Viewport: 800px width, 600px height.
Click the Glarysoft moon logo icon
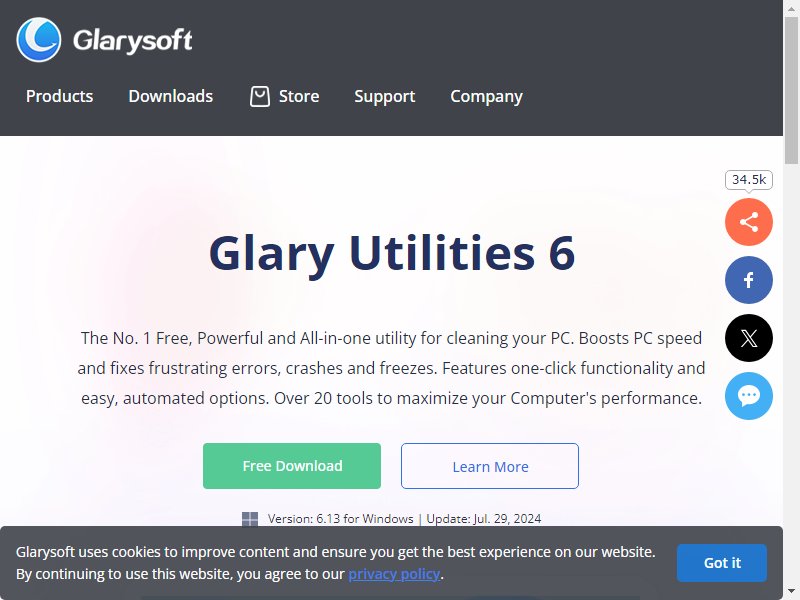click(x=39, y=40)
